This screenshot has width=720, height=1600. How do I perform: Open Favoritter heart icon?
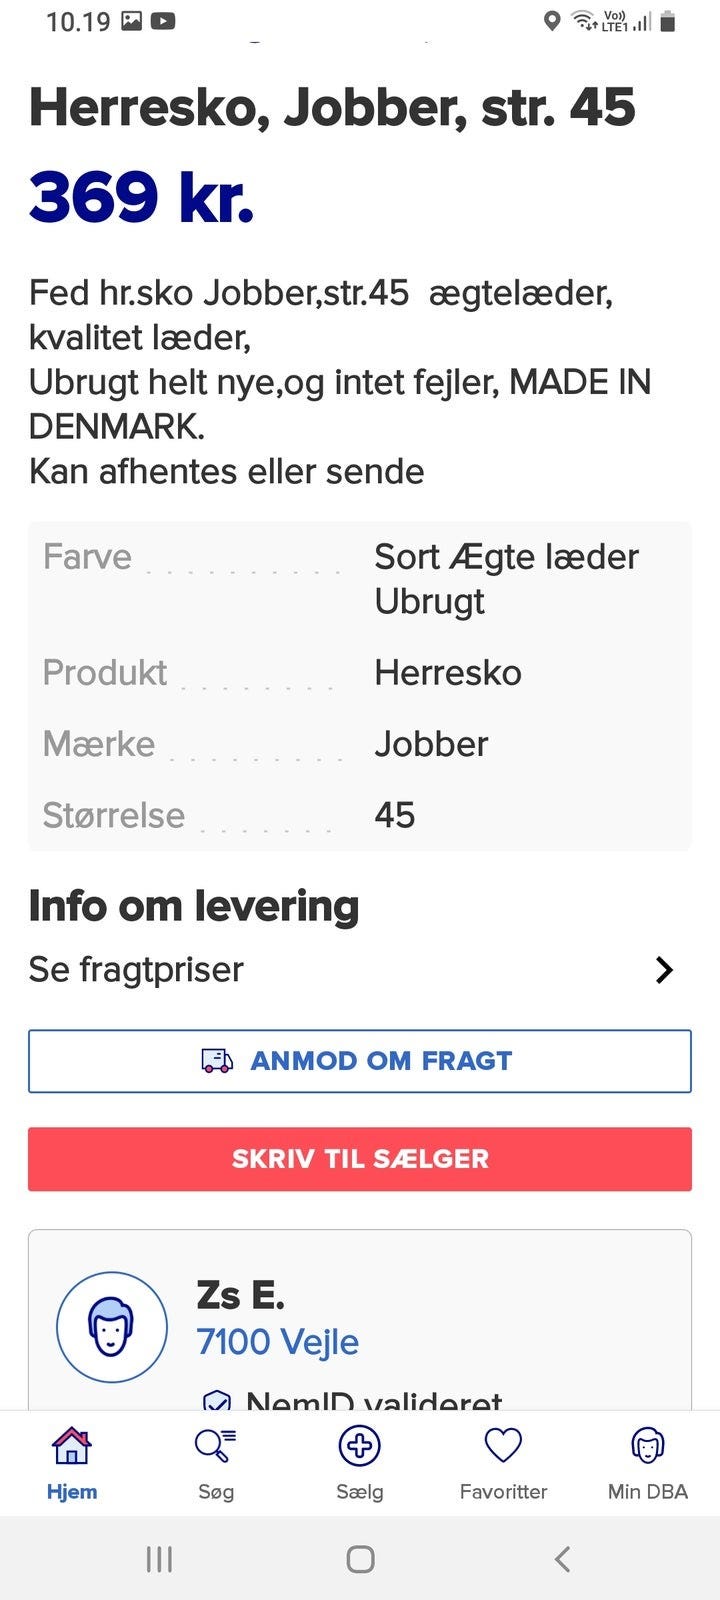click(x=503, y=1446)
